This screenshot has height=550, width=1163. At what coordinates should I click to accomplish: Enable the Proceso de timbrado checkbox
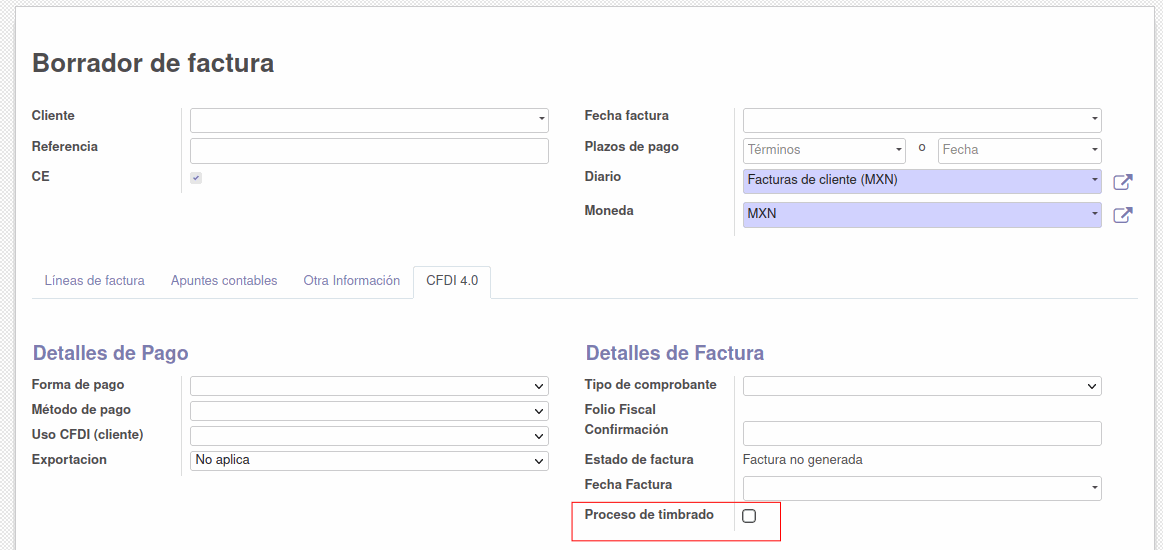pos(749,516)
